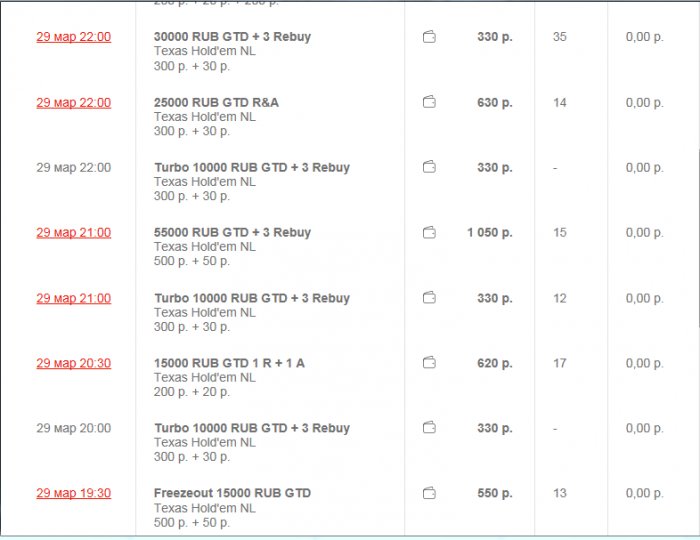
Task: Click wallet icon for 22:00 Turbo 10000 row
Action: 429,167
